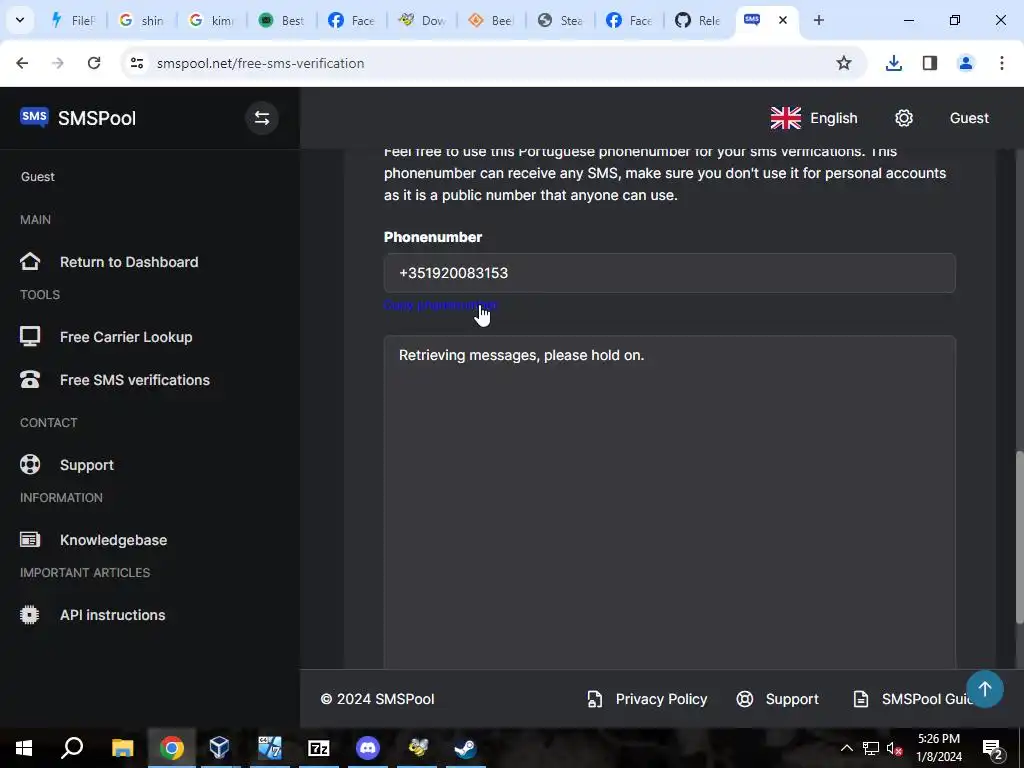Click the address bar URL
This screenshot has width=1024, height=768.
[261, 63]
